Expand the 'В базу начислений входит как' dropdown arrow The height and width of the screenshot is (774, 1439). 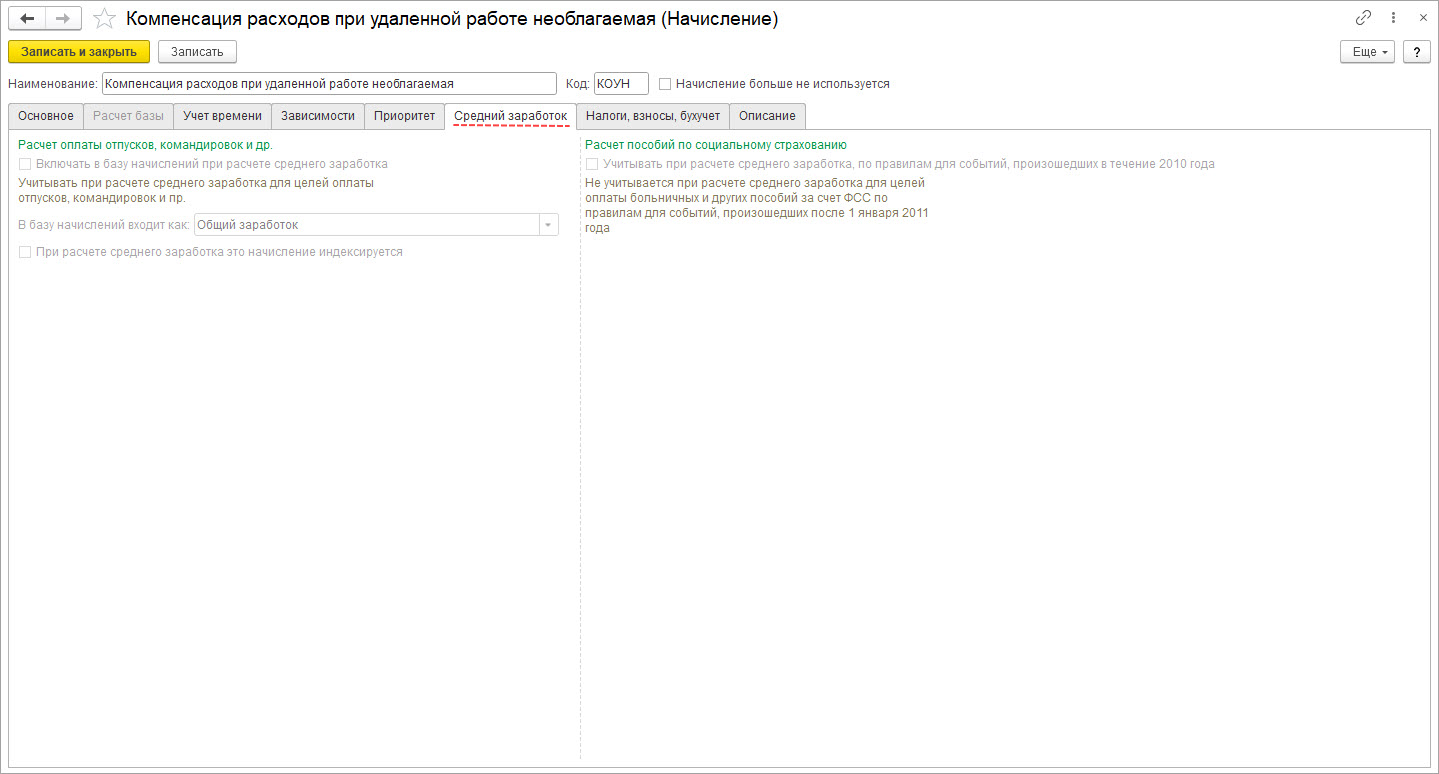(548, 225)
